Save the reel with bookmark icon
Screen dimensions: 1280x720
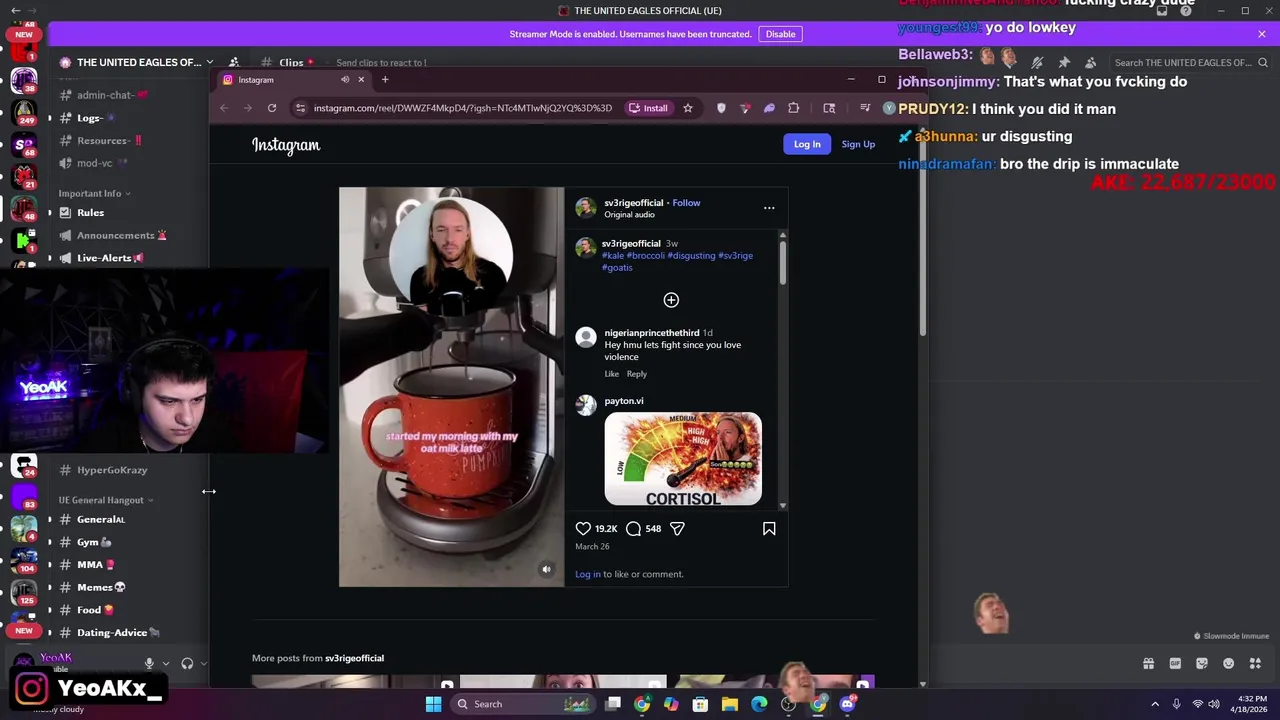pyautogui.click(x=769, y=528)
